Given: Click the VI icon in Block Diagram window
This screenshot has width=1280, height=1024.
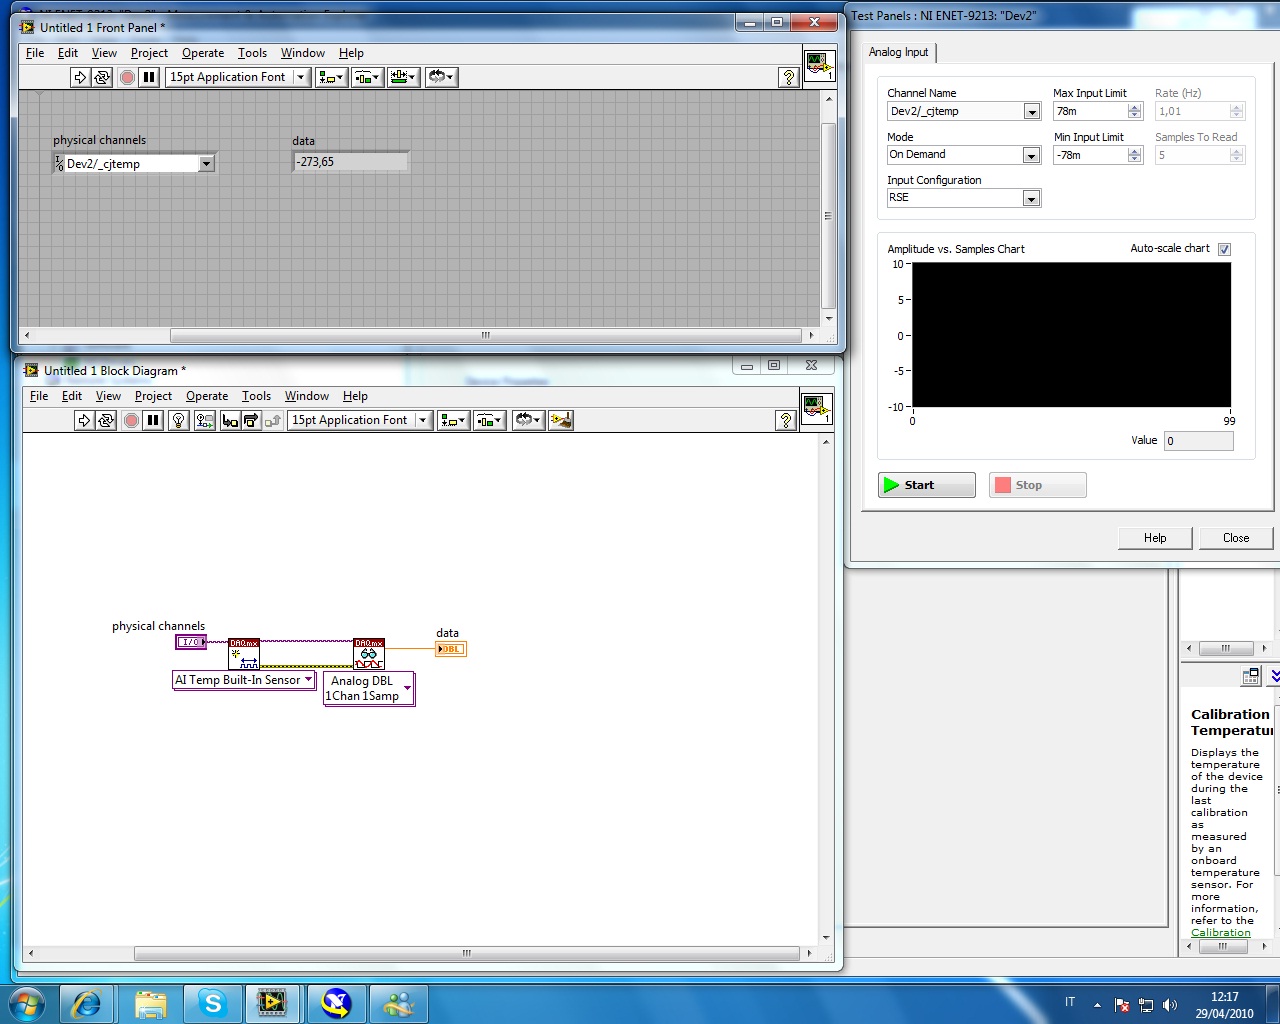Looking at the screenshot, I should tap(817, 408).
